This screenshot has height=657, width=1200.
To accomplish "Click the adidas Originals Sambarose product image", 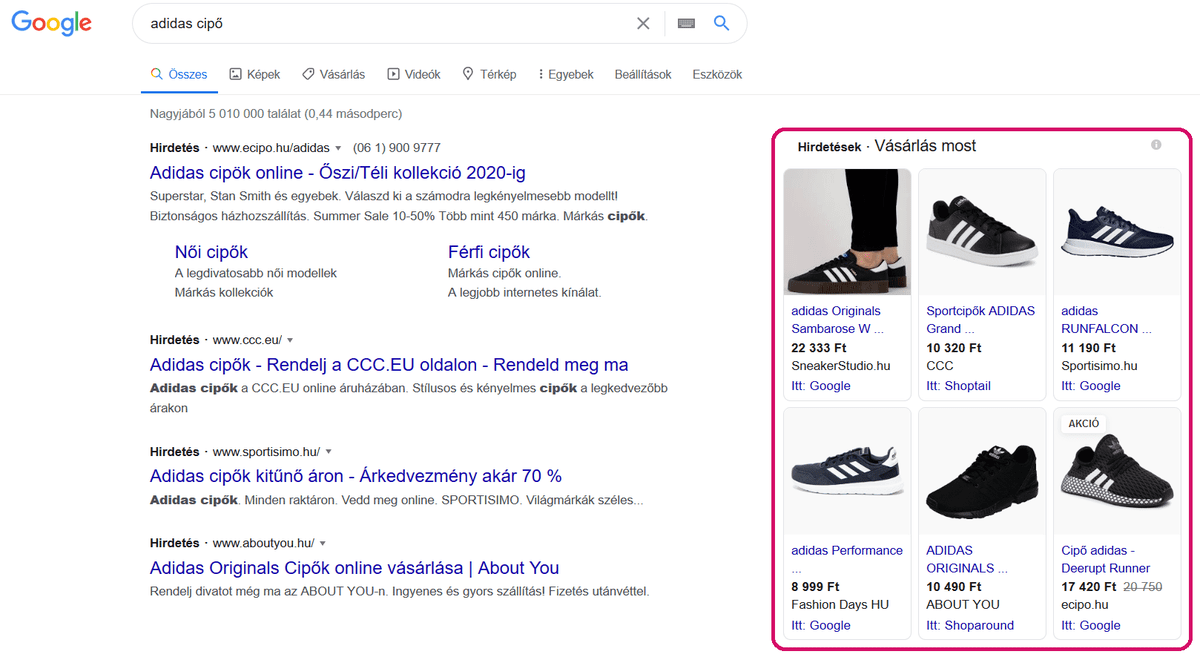I will (x=847, y=231).
